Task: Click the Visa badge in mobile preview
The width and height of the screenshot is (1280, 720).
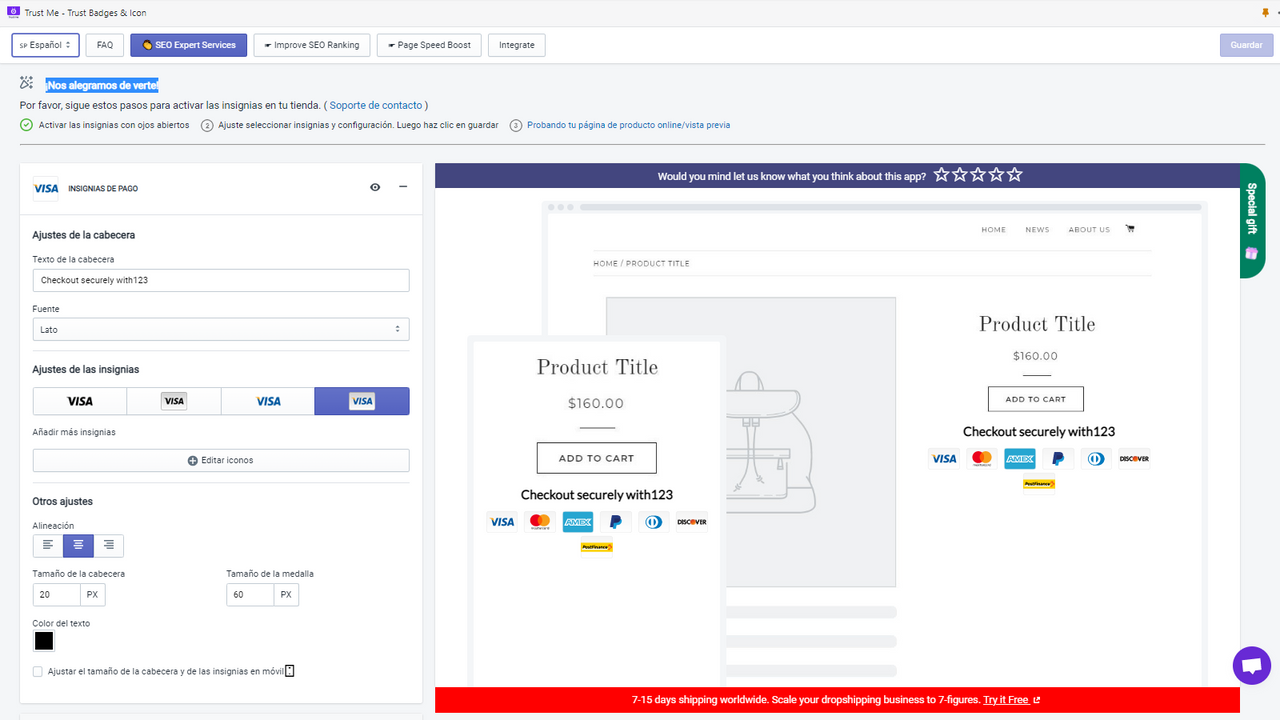Action: 502,522
